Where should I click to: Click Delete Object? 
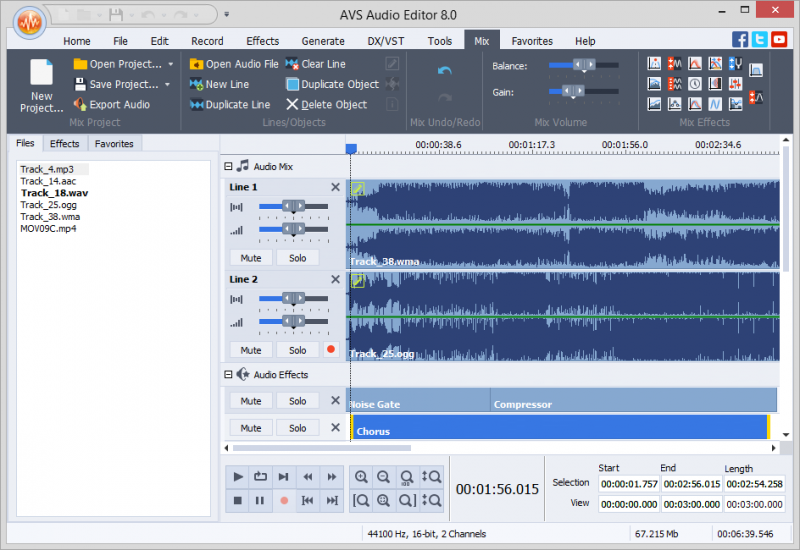coord(327,105)
